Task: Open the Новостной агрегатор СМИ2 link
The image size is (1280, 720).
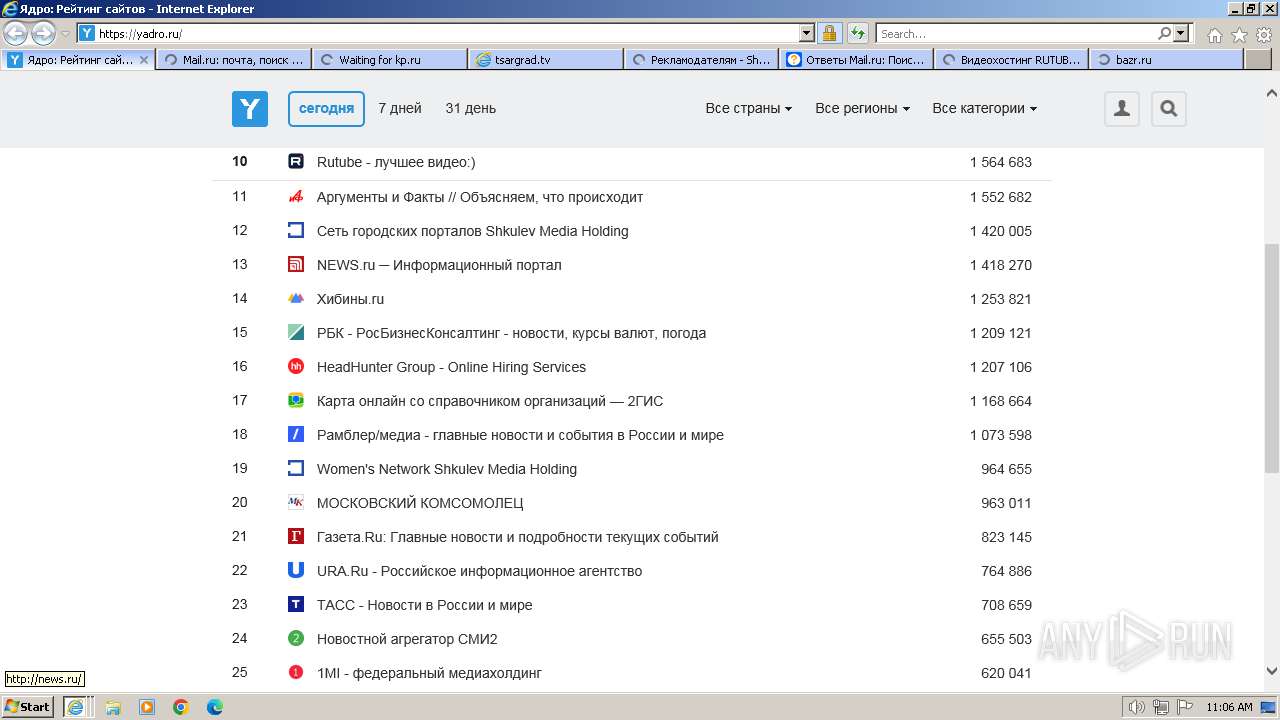Action: click(x=407, y=639)
